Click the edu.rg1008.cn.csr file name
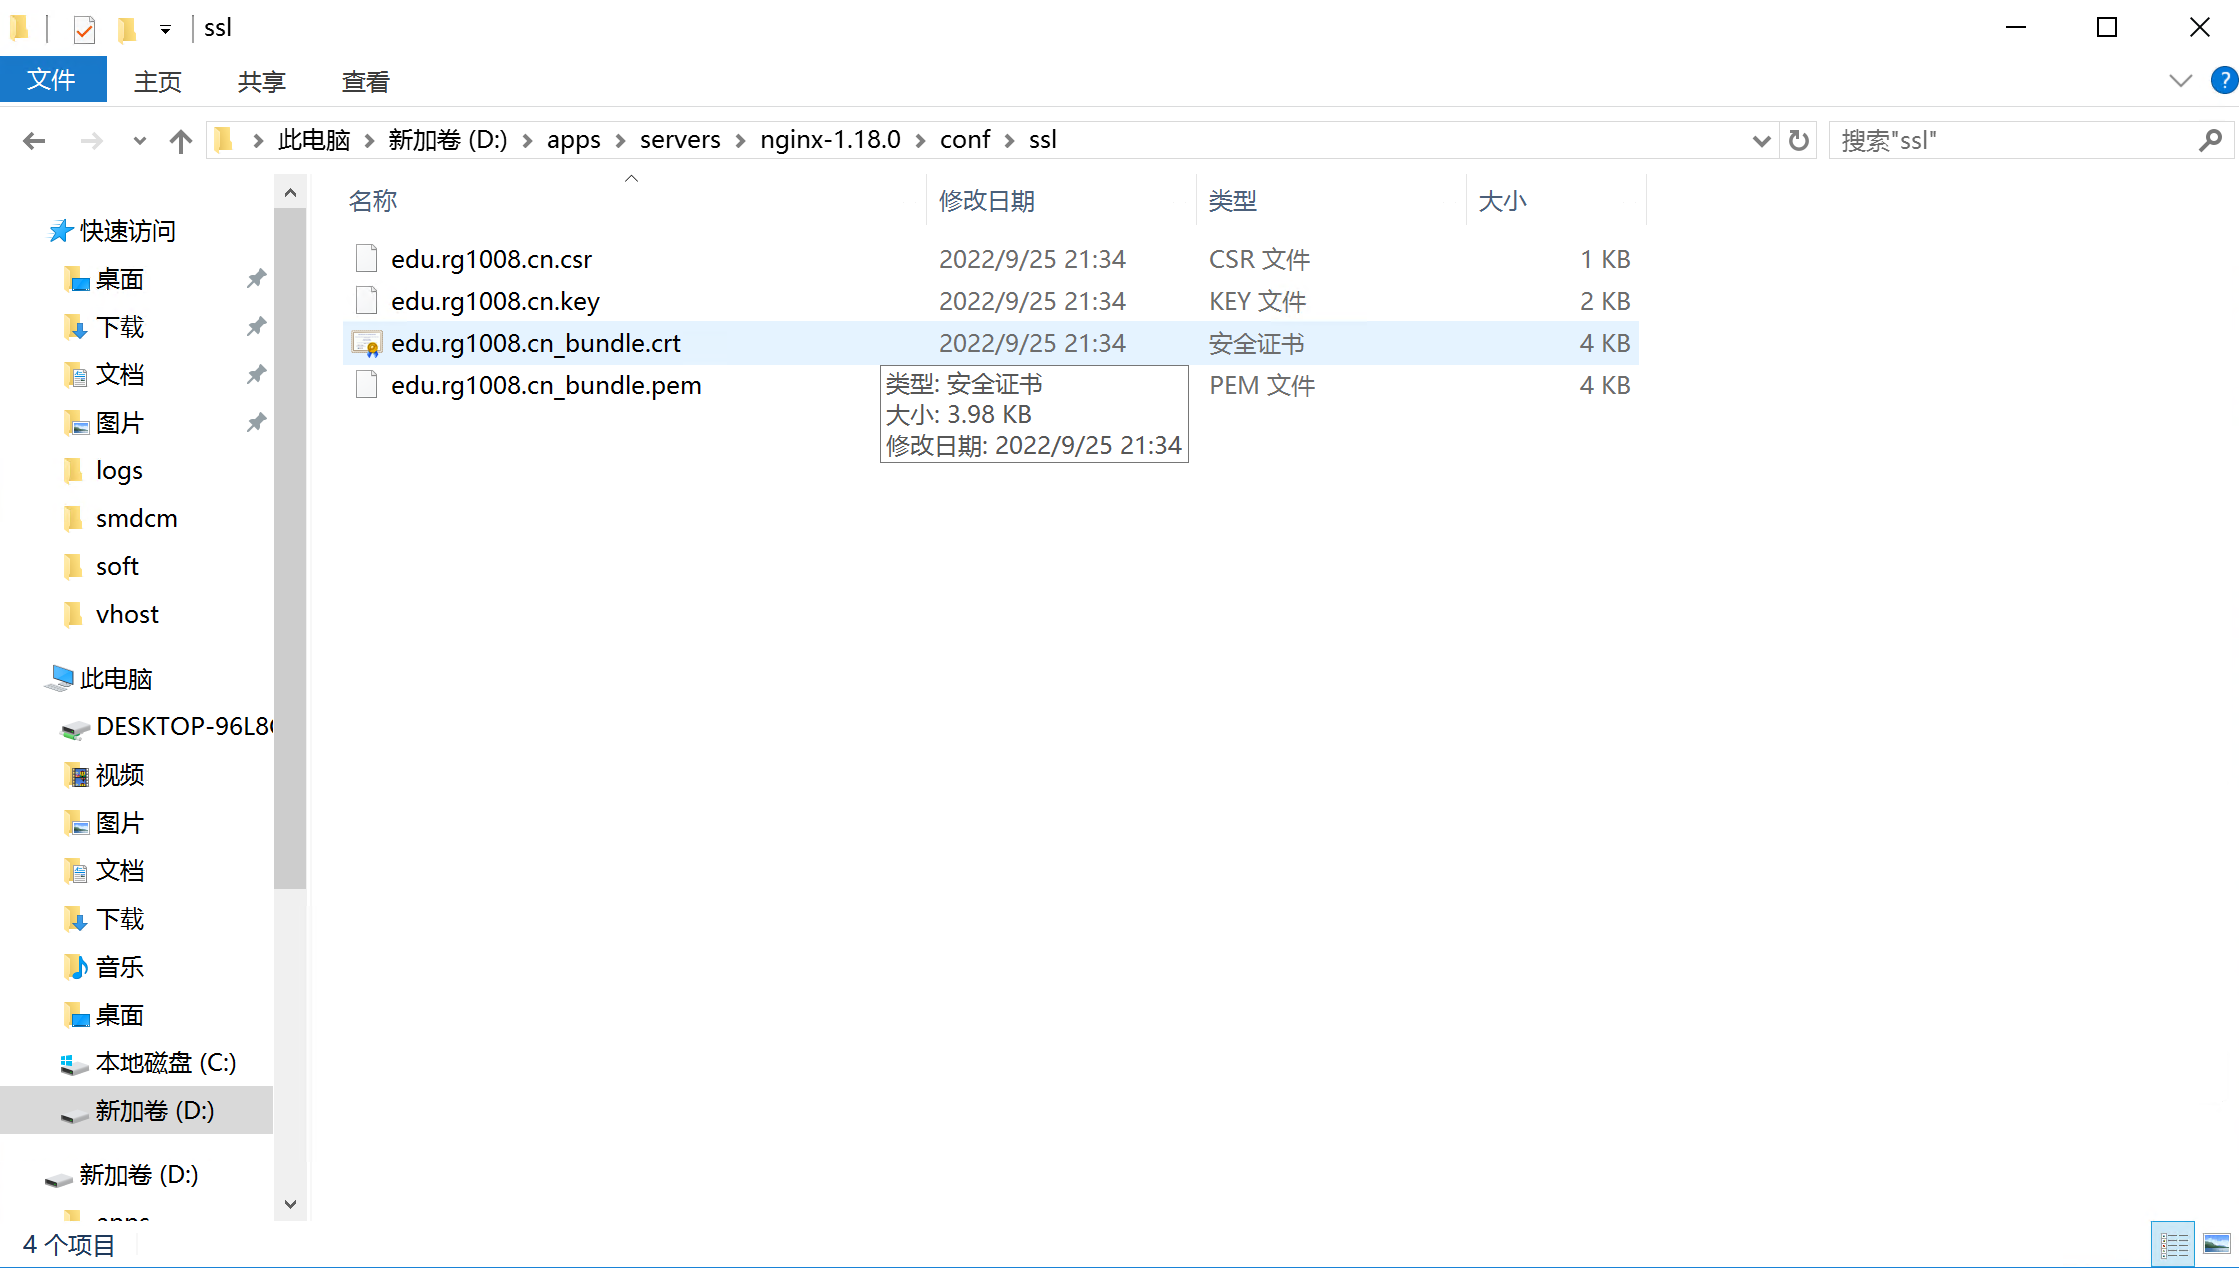 coord(491,259)
